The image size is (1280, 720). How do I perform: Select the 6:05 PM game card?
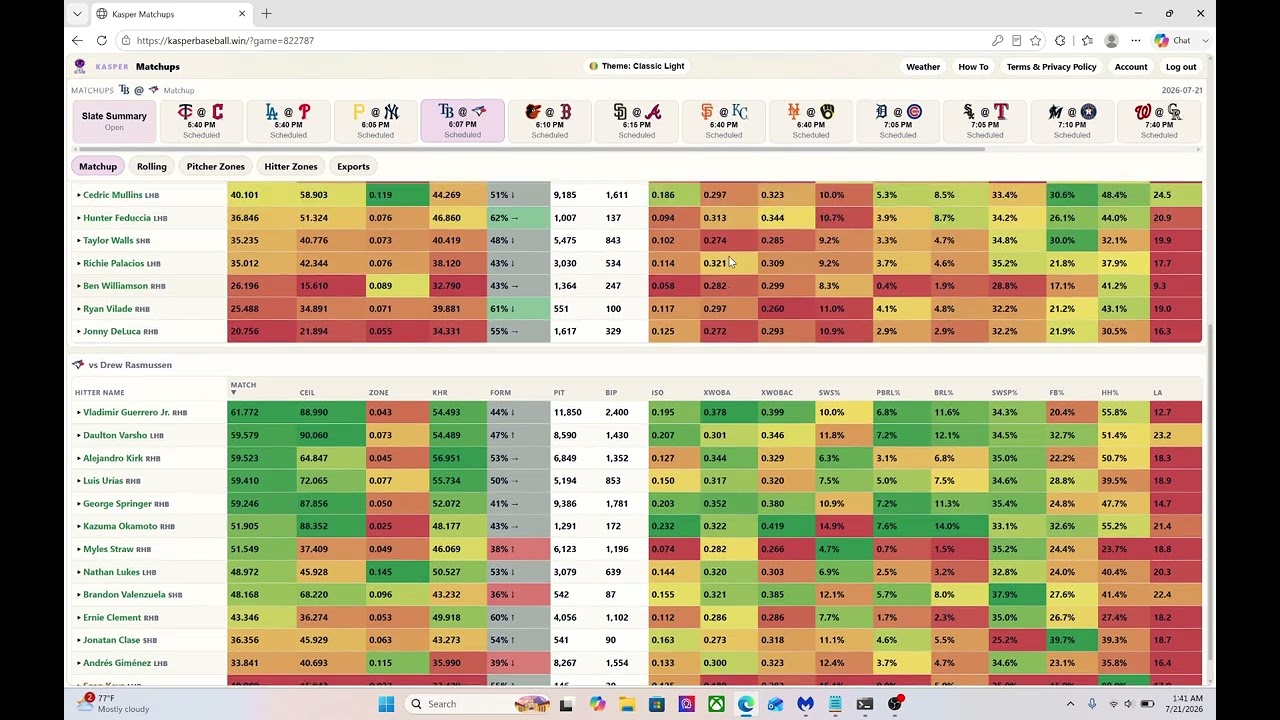pyautogui.click(x=375, y=121)
